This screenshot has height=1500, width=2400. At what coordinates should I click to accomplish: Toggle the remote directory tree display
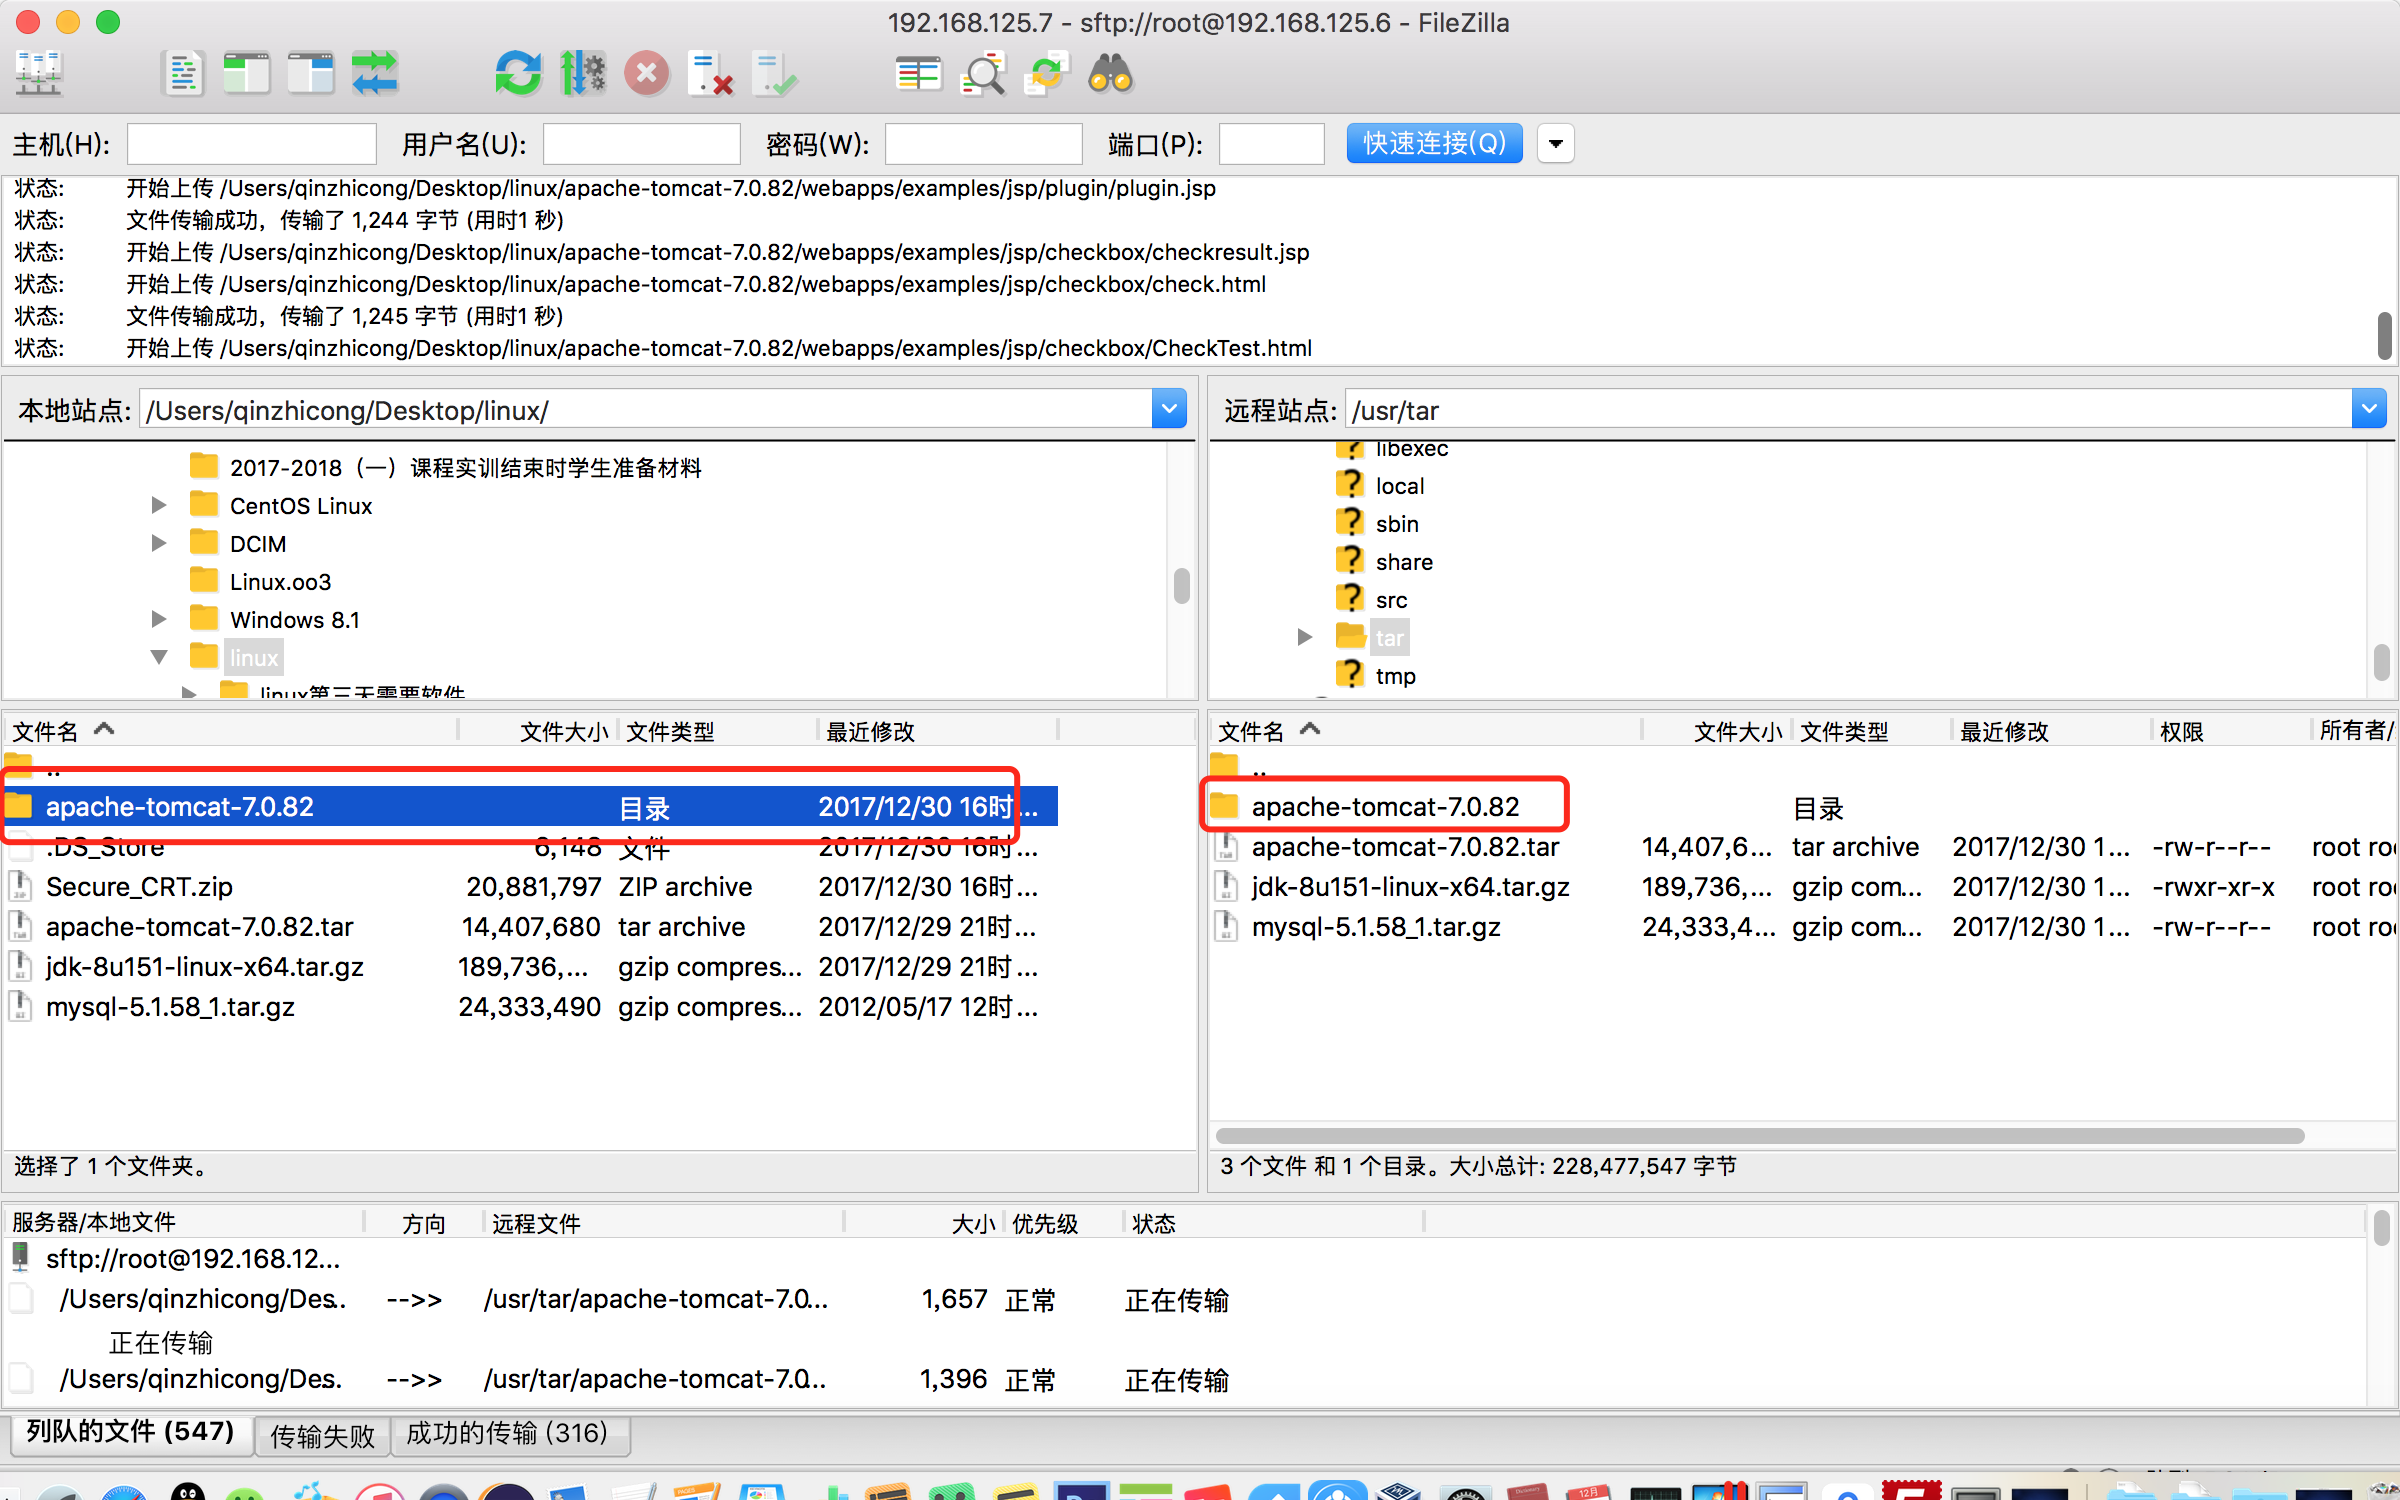click(311, 74)
